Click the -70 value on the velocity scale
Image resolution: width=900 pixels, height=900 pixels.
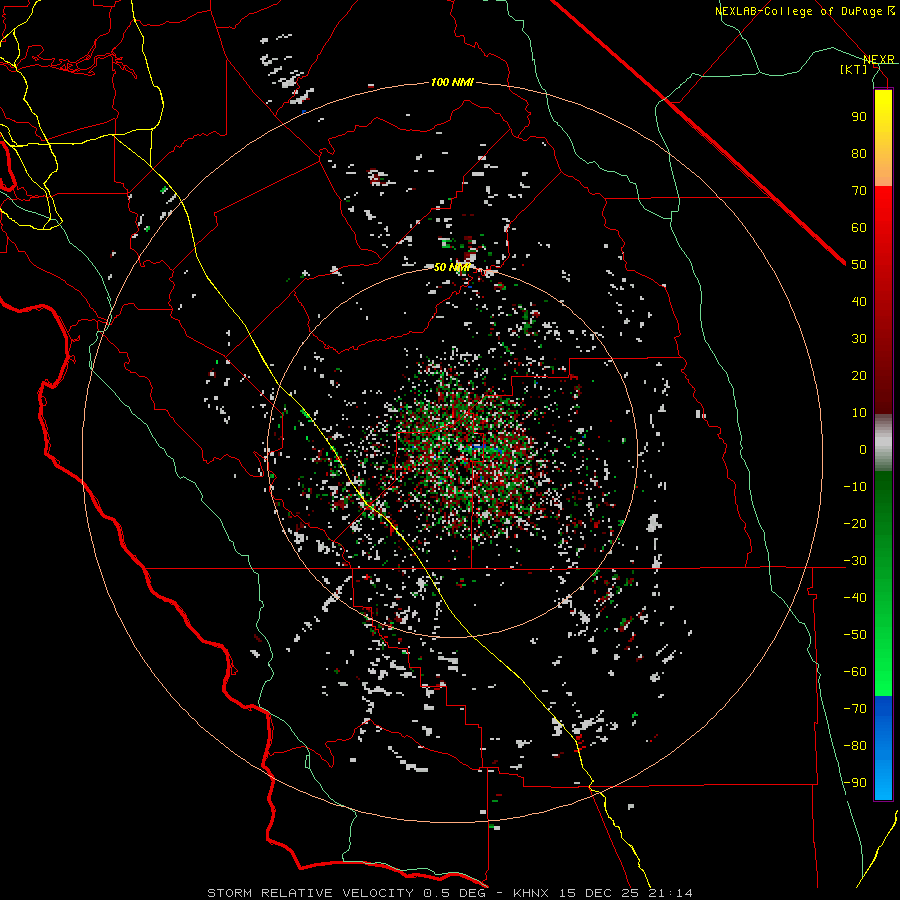pyautogui.click(x=855, y=709)
